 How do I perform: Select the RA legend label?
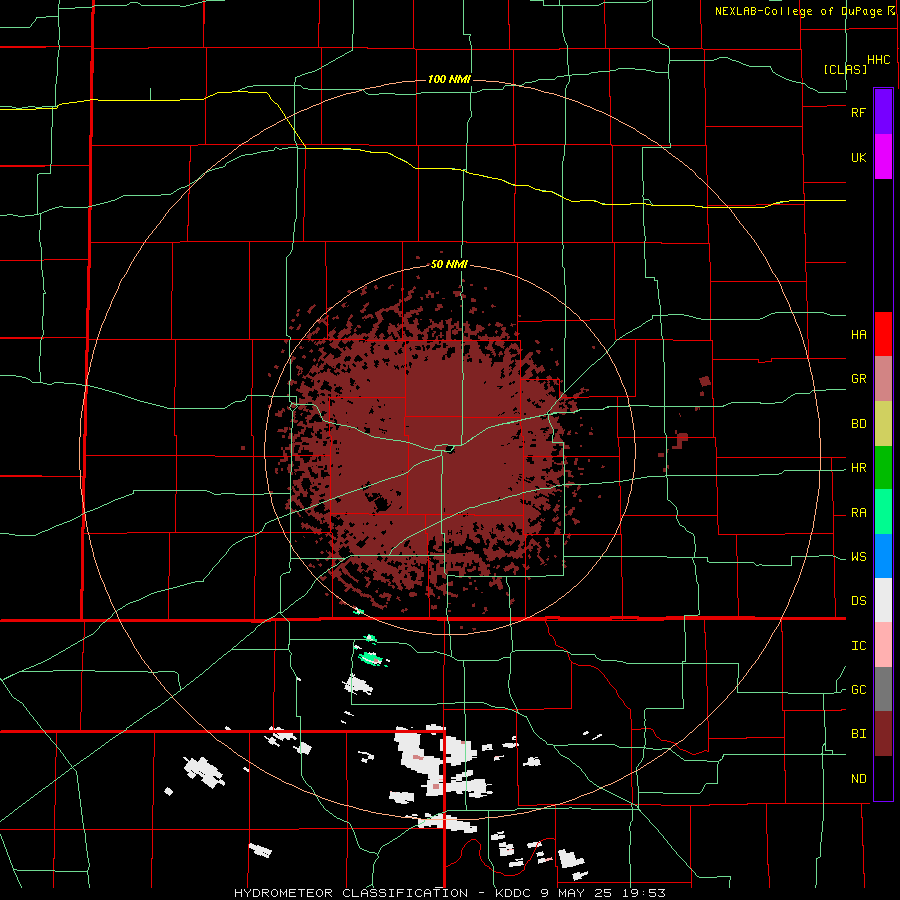(858, 513)
